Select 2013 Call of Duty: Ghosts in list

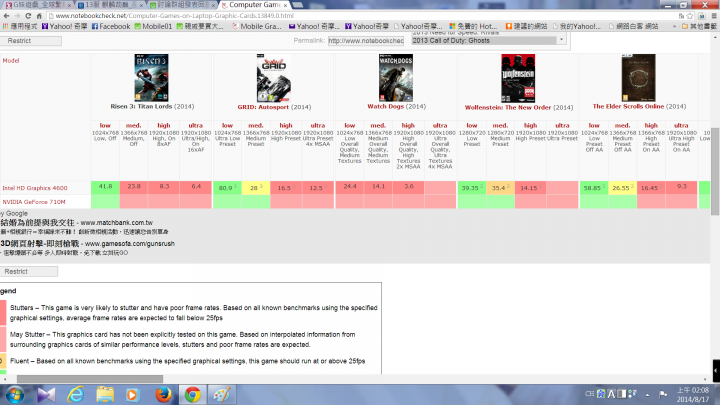click(484, 40)
